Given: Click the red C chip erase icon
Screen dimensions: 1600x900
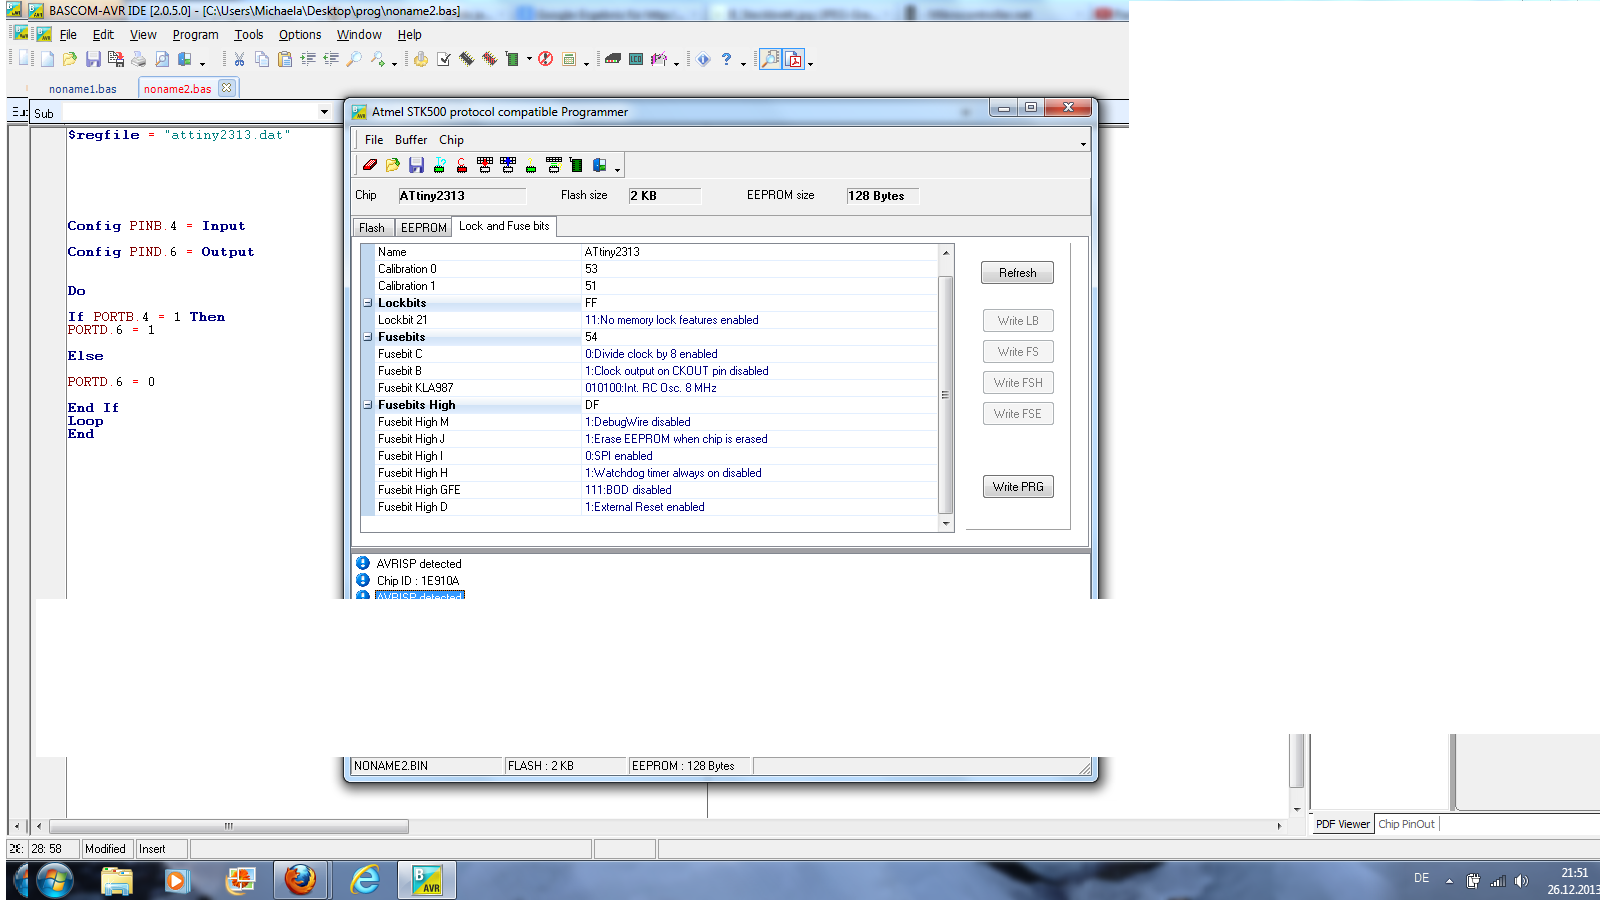Looking at the screenshot, I should point(461,165).
